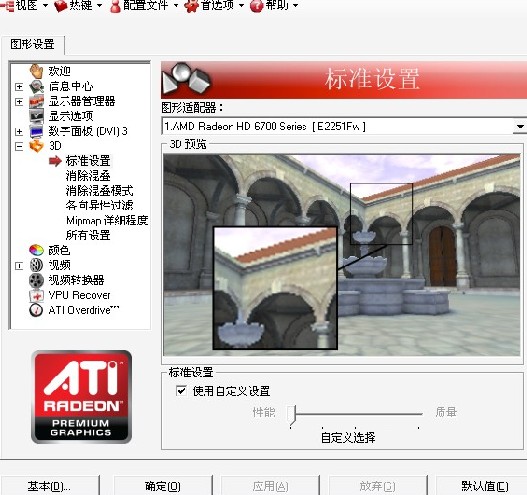Click the 基本(B)... button
This screenshot has width=527, height=495.
tap(49, 486)
